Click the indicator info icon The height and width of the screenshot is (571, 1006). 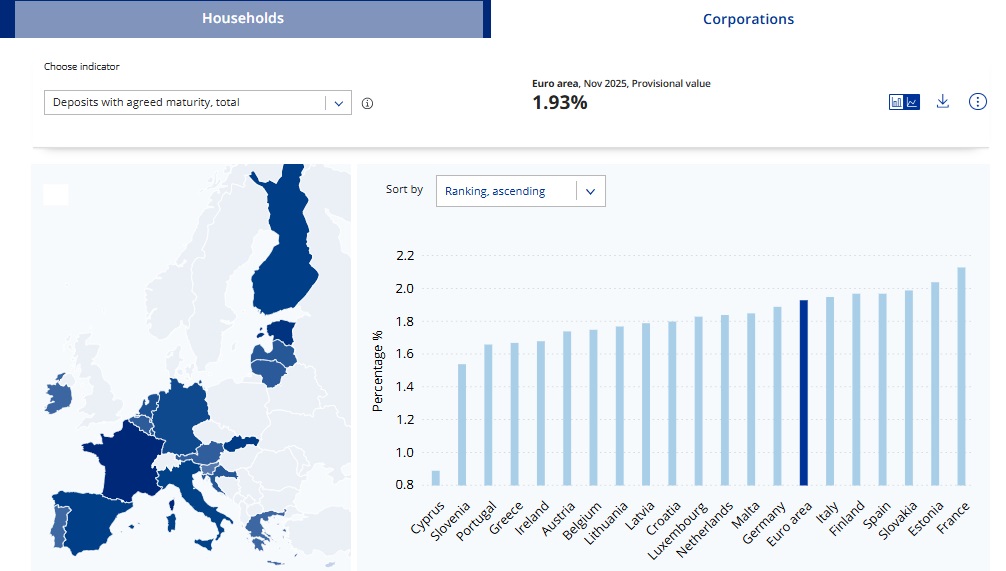click(x=367, y=103)
